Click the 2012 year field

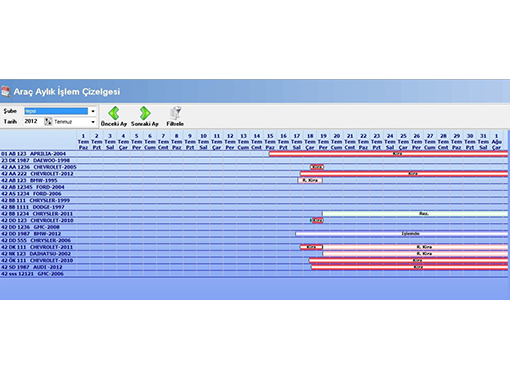[34, 122]
